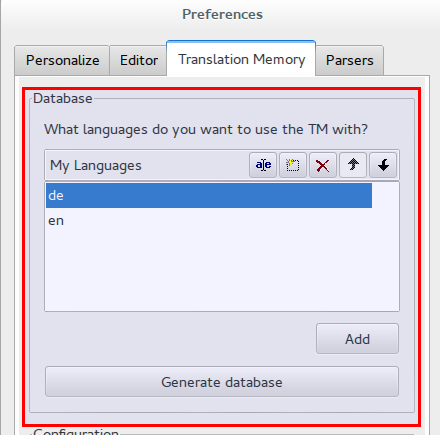Select the 'en' language row
This screenshot has width=440, height=435.
click(209, 221)
